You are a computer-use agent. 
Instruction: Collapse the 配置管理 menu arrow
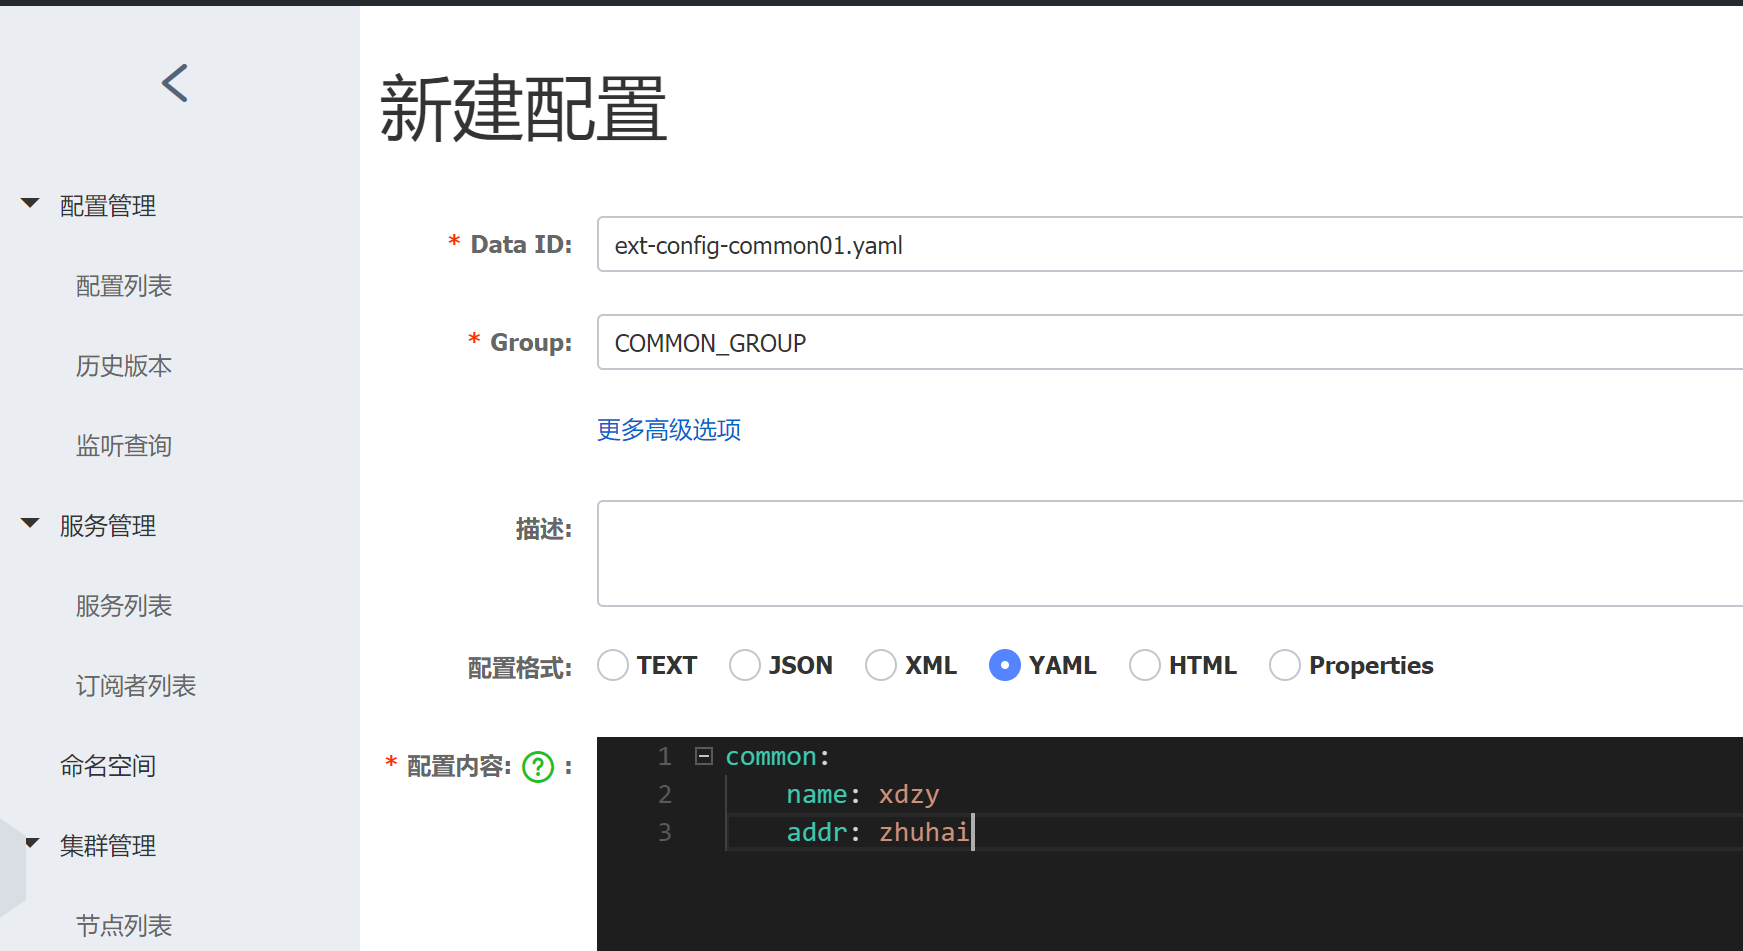click(30, 204)
